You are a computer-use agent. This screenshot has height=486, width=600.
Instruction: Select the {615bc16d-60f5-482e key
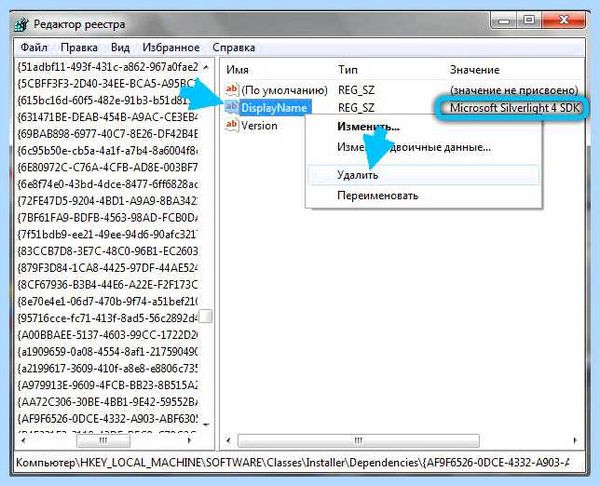click(108, 101)
